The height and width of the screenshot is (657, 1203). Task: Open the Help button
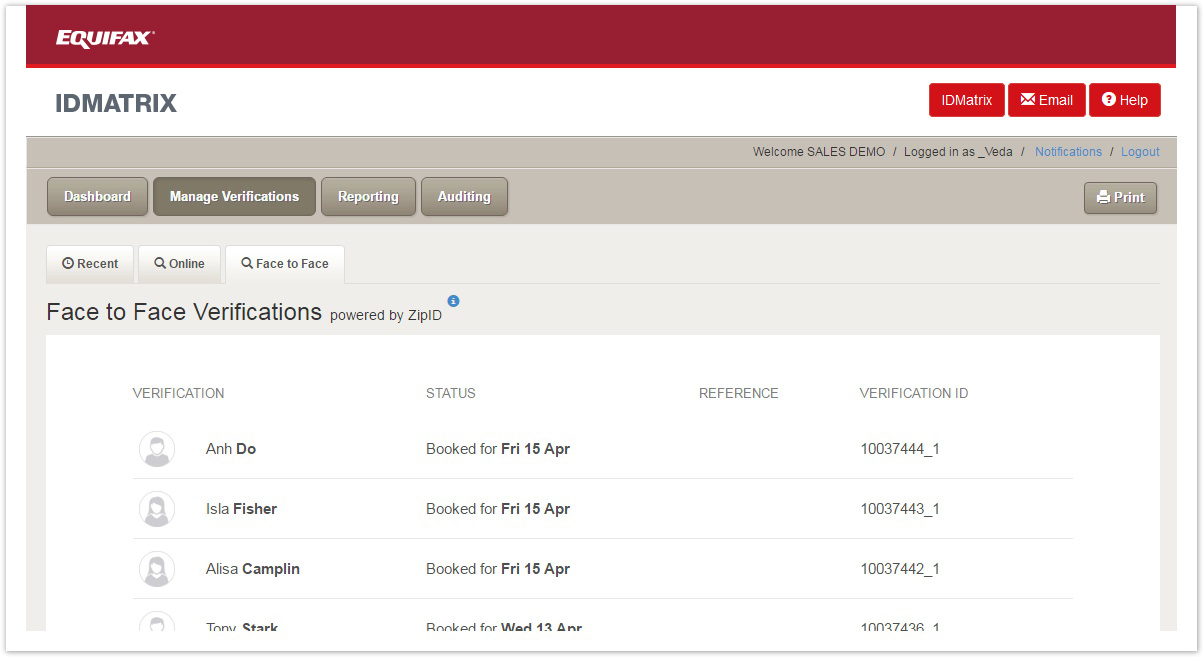[x=1125, y=100]
